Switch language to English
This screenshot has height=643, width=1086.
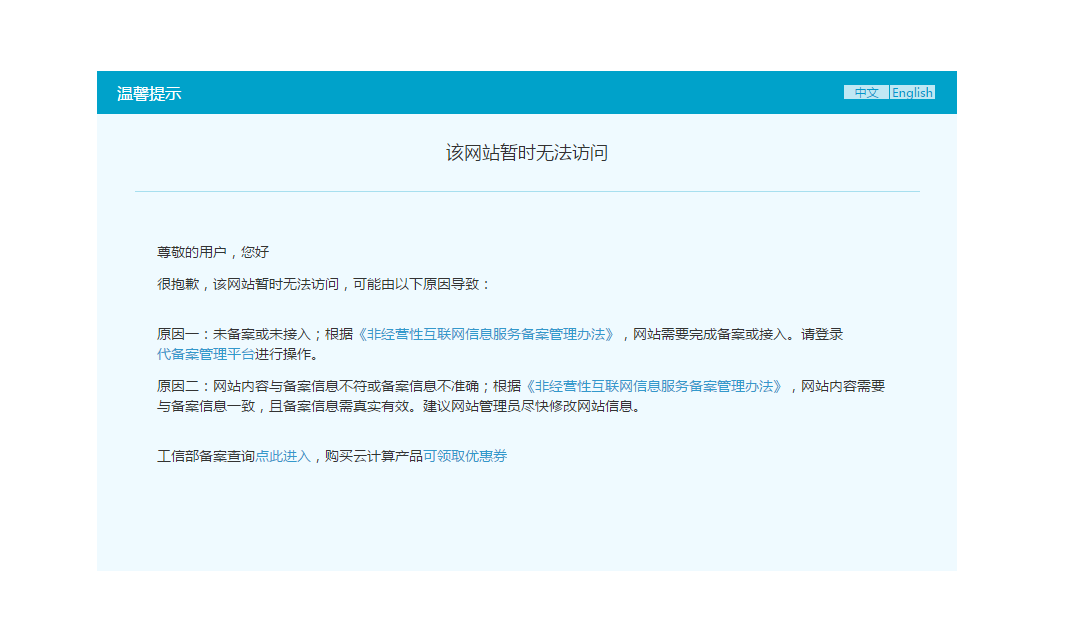[912, 92]
